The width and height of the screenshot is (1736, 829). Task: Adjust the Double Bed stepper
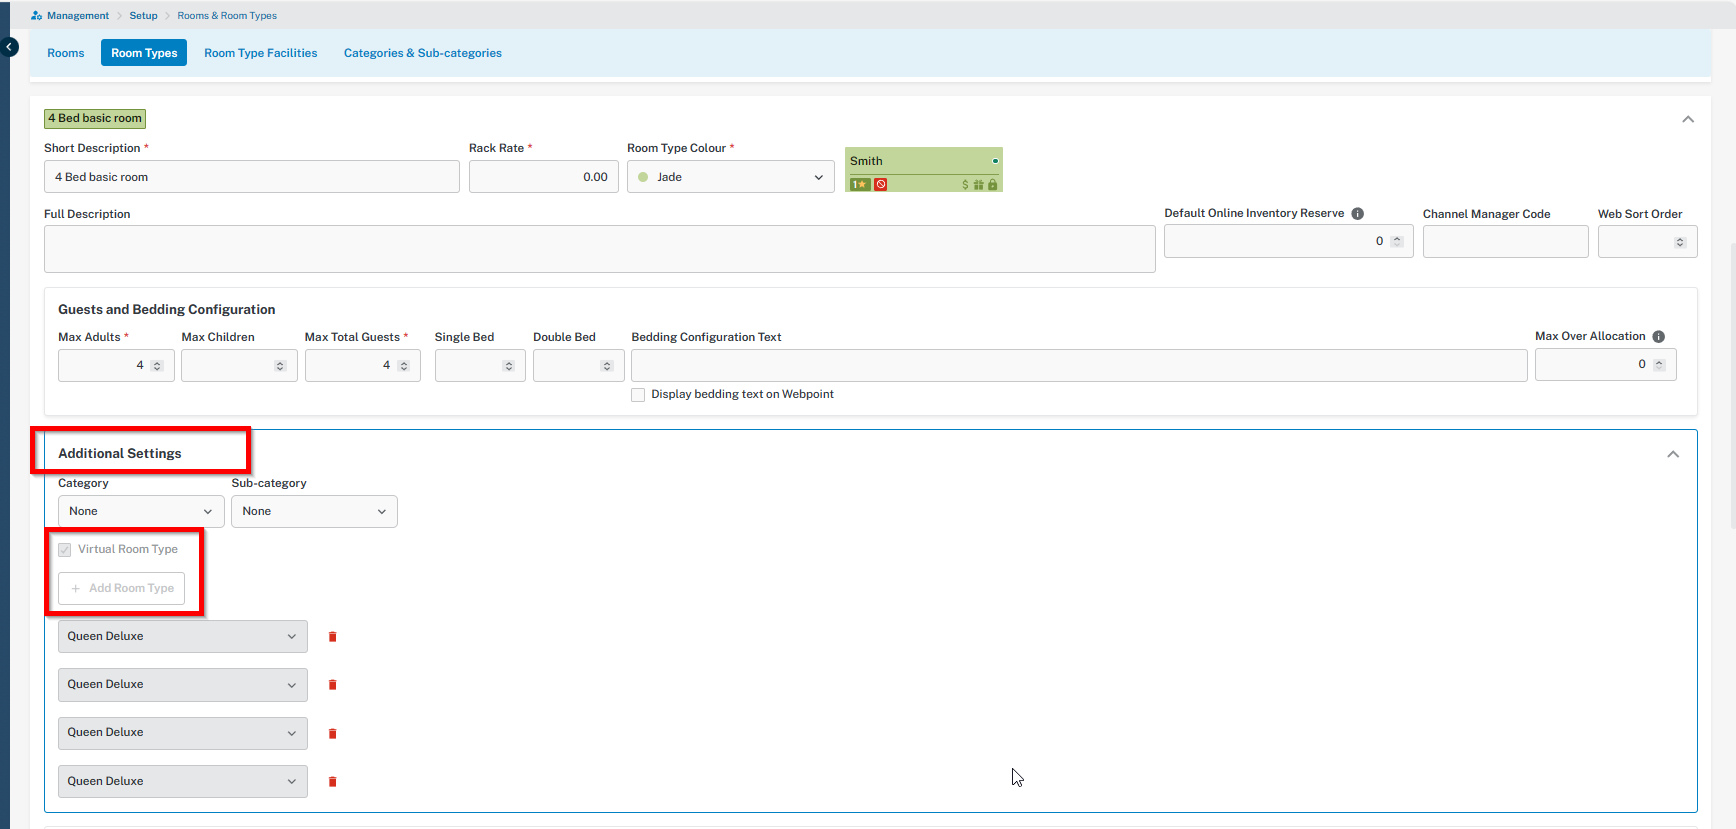point(607,366)
